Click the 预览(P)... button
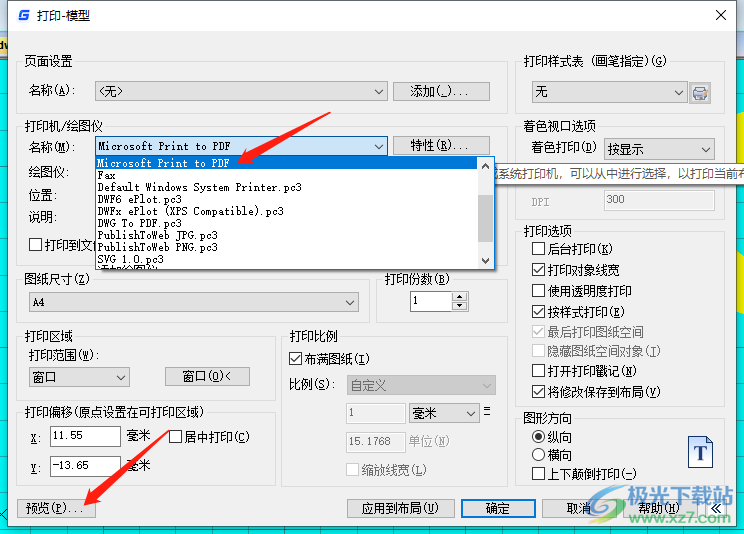This screenshot has height=534, width=744. [x=56, y=508]
